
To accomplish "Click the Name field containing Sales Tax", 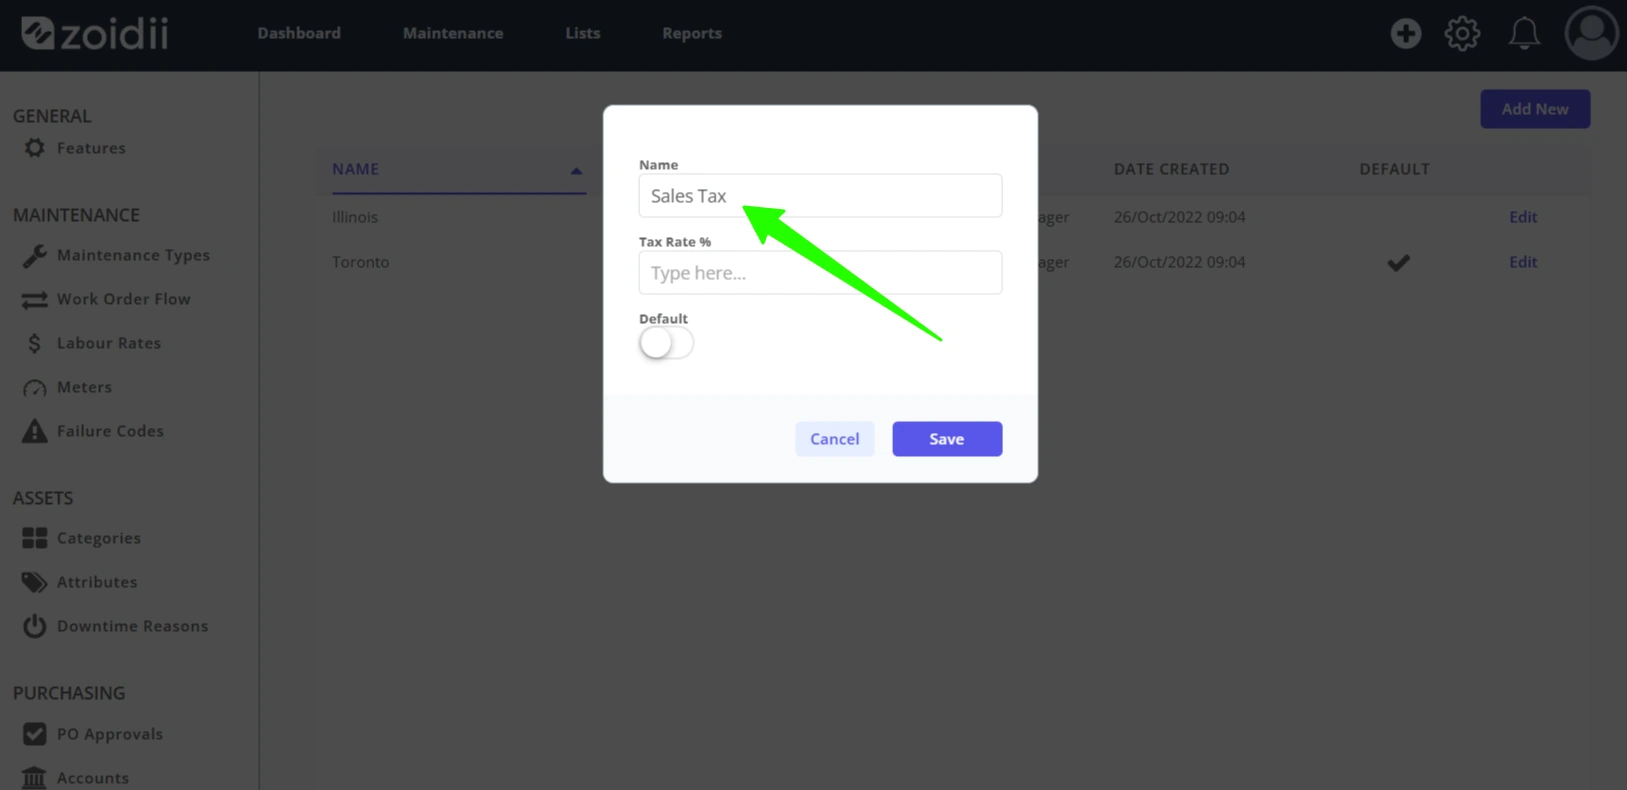I will 820,195.
